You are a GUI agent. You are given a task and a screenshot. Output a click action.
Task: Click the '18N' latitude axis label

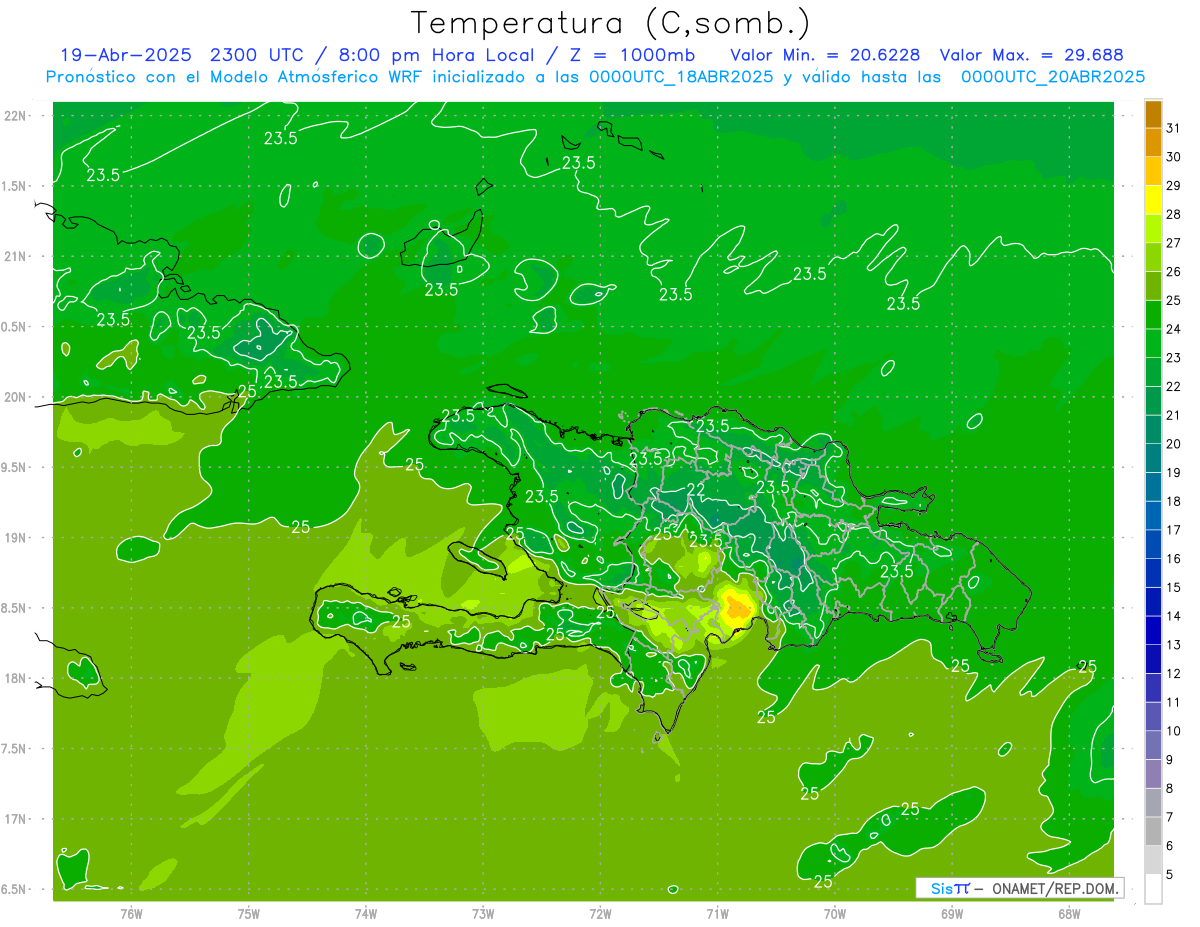tap(15, 678)
